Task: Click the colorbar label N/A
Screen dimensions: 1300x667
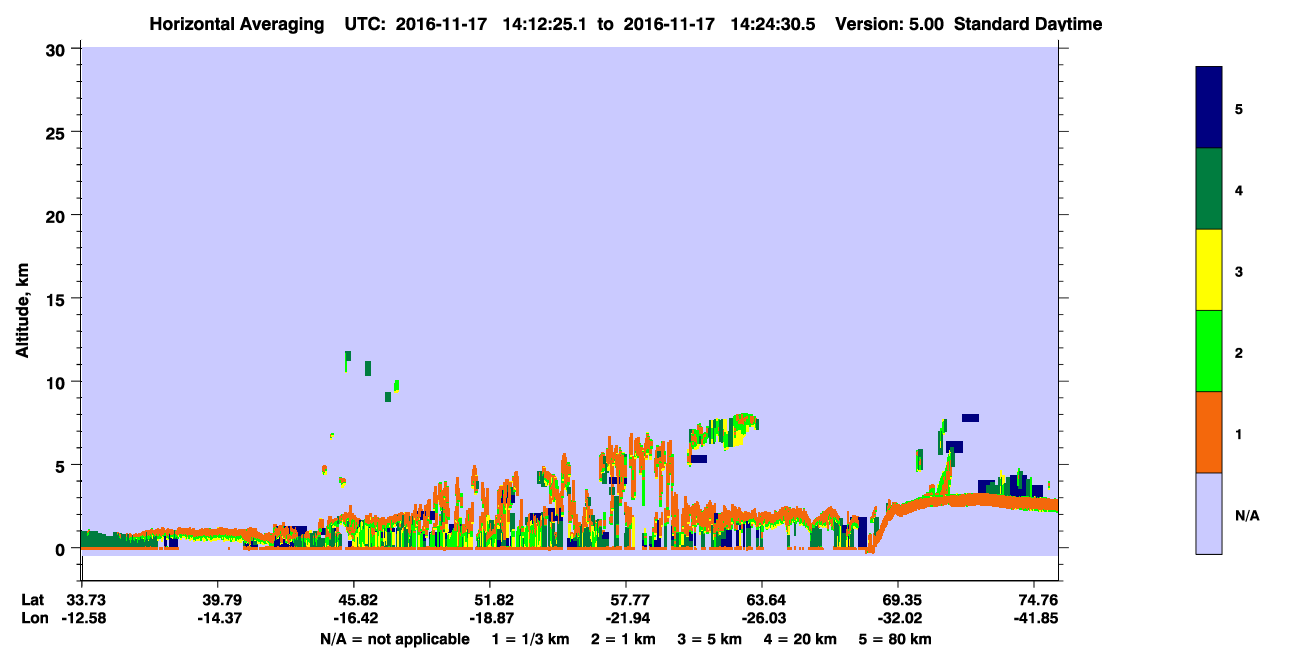Action: pos(1247,515)
